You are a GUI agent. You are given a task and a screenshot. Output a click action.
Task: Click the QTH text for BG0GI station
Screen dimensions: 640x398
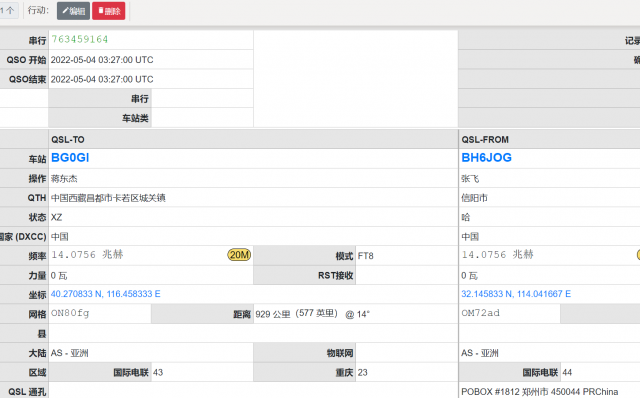108,198
